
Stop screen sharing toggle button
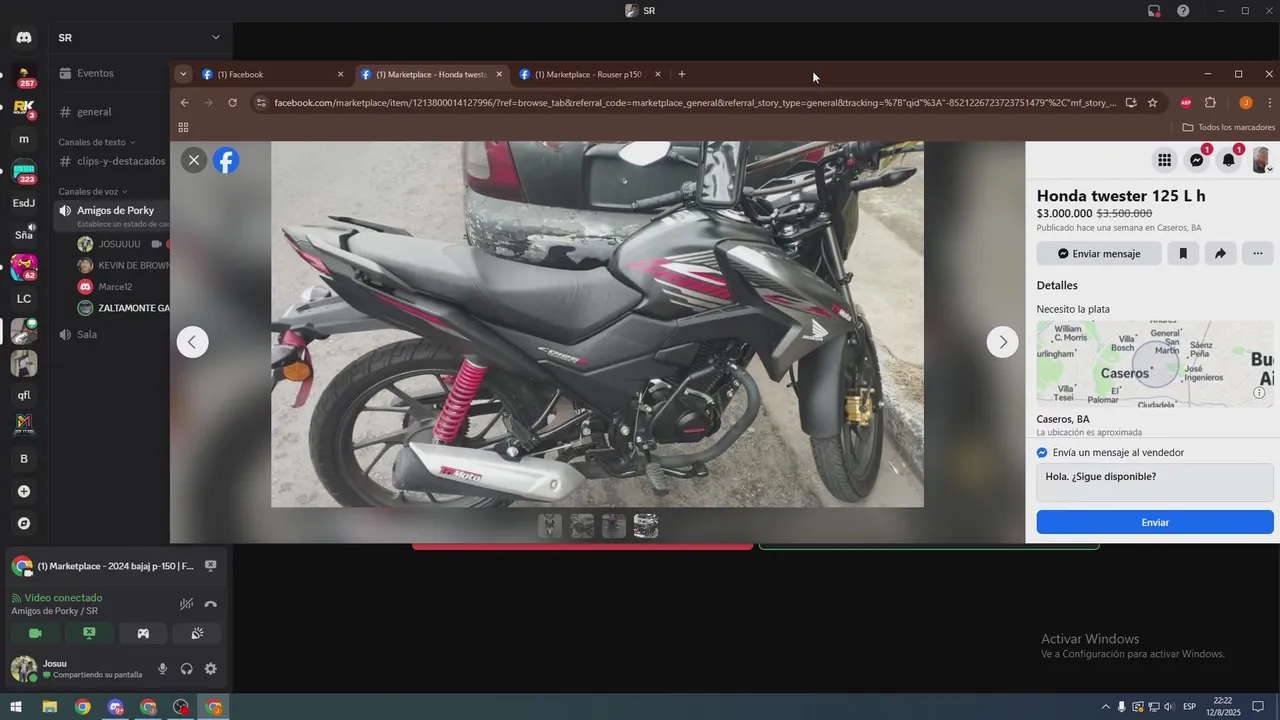(89, 633)
